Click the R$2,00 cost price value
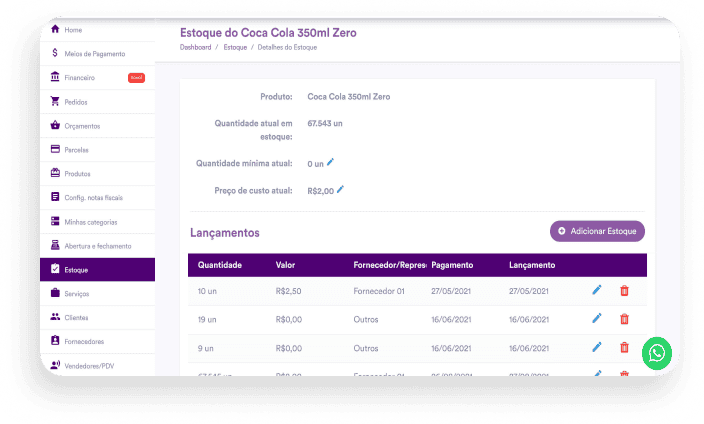The height and width of the screenshot is (424, 704). [321, 191]
